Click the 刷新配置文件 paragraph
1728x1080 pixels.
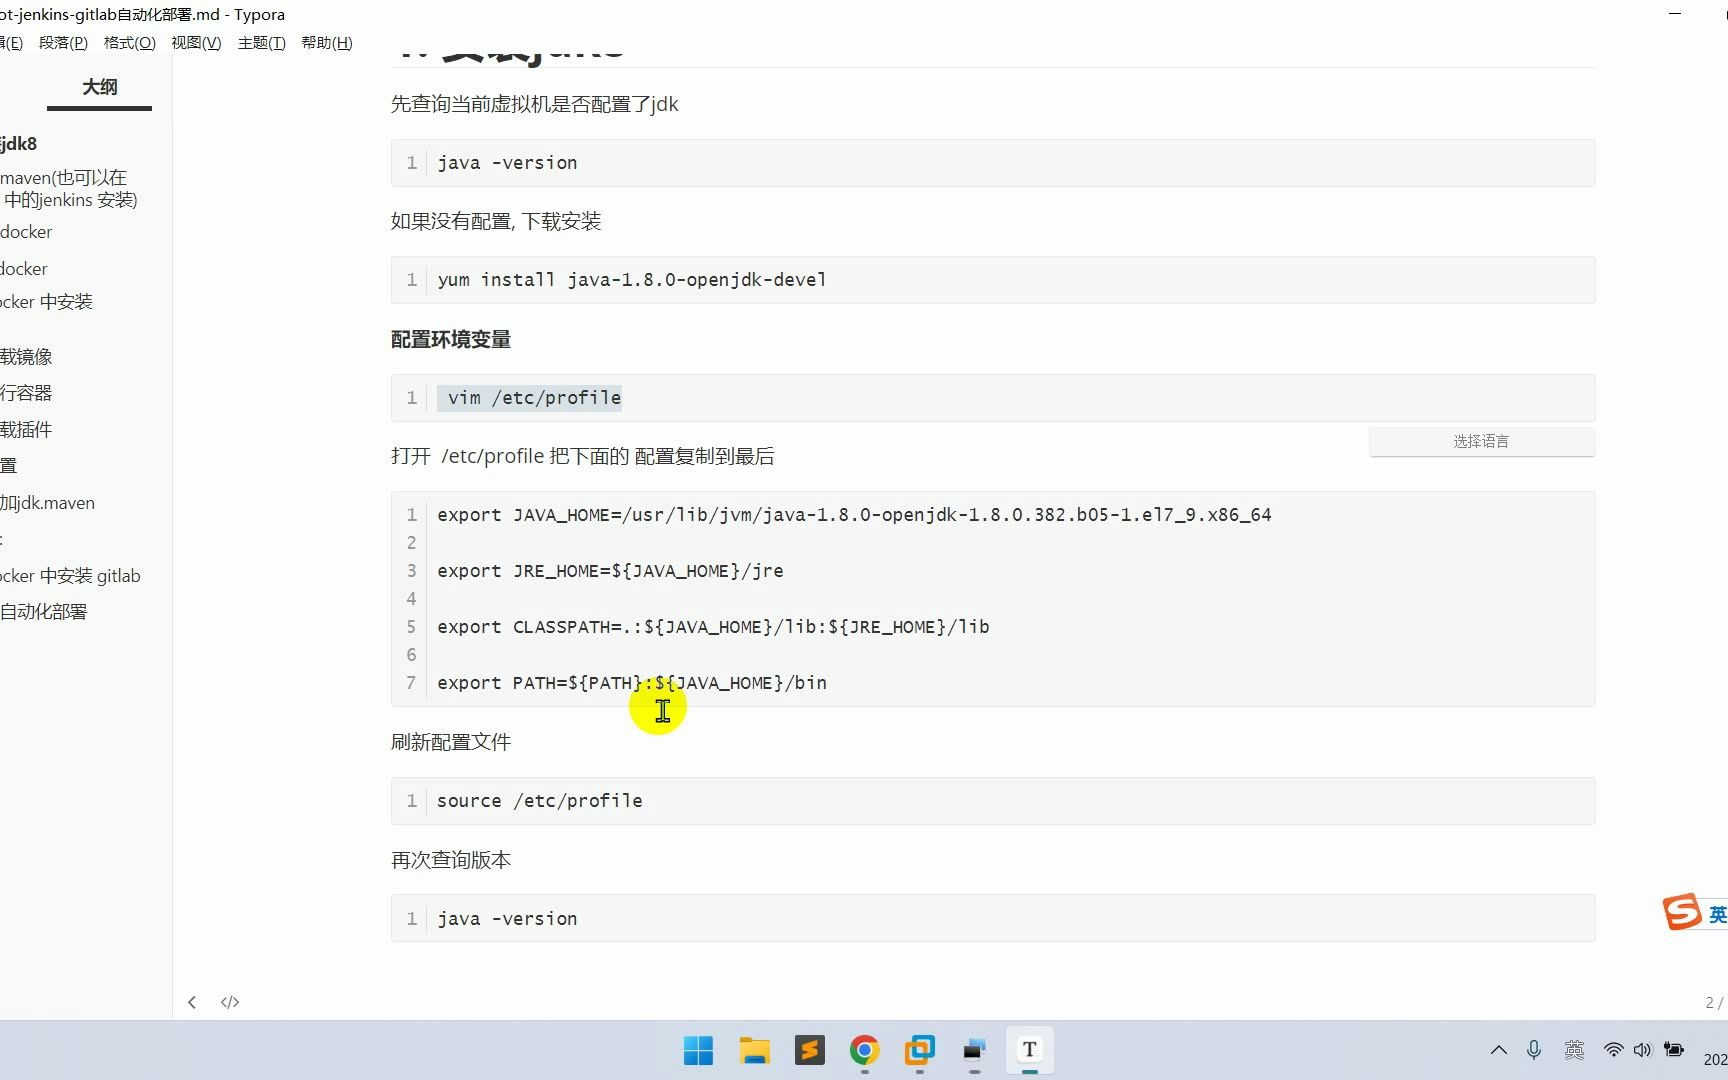pos(451,742)
